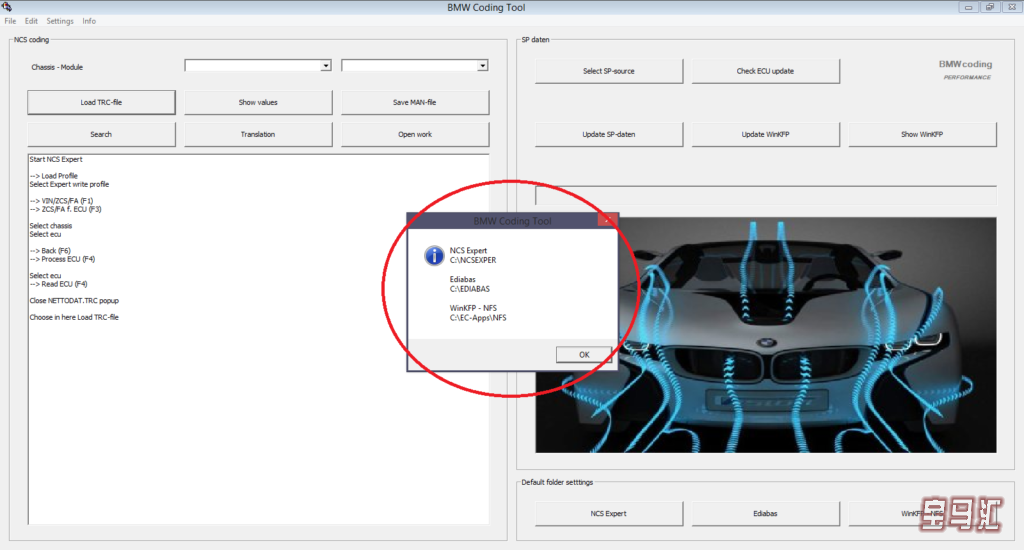The image size is (1024, 550).
Task: Click 'C:\EDIABAS' path in dialog
Action: (470, 289)
